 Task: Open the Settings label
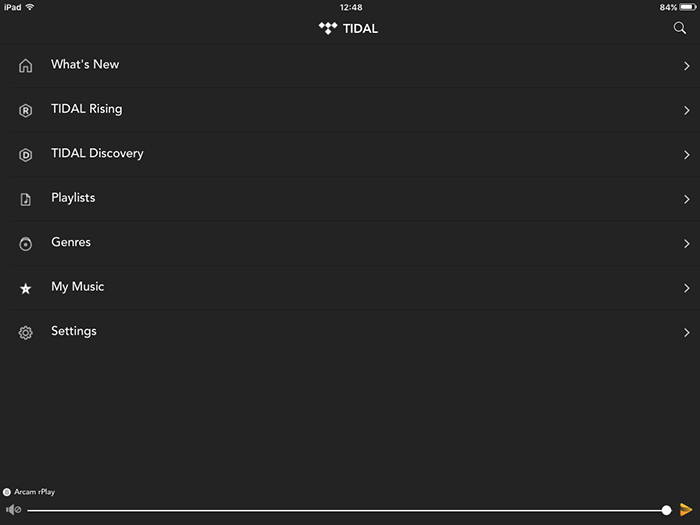click(74, 331)
